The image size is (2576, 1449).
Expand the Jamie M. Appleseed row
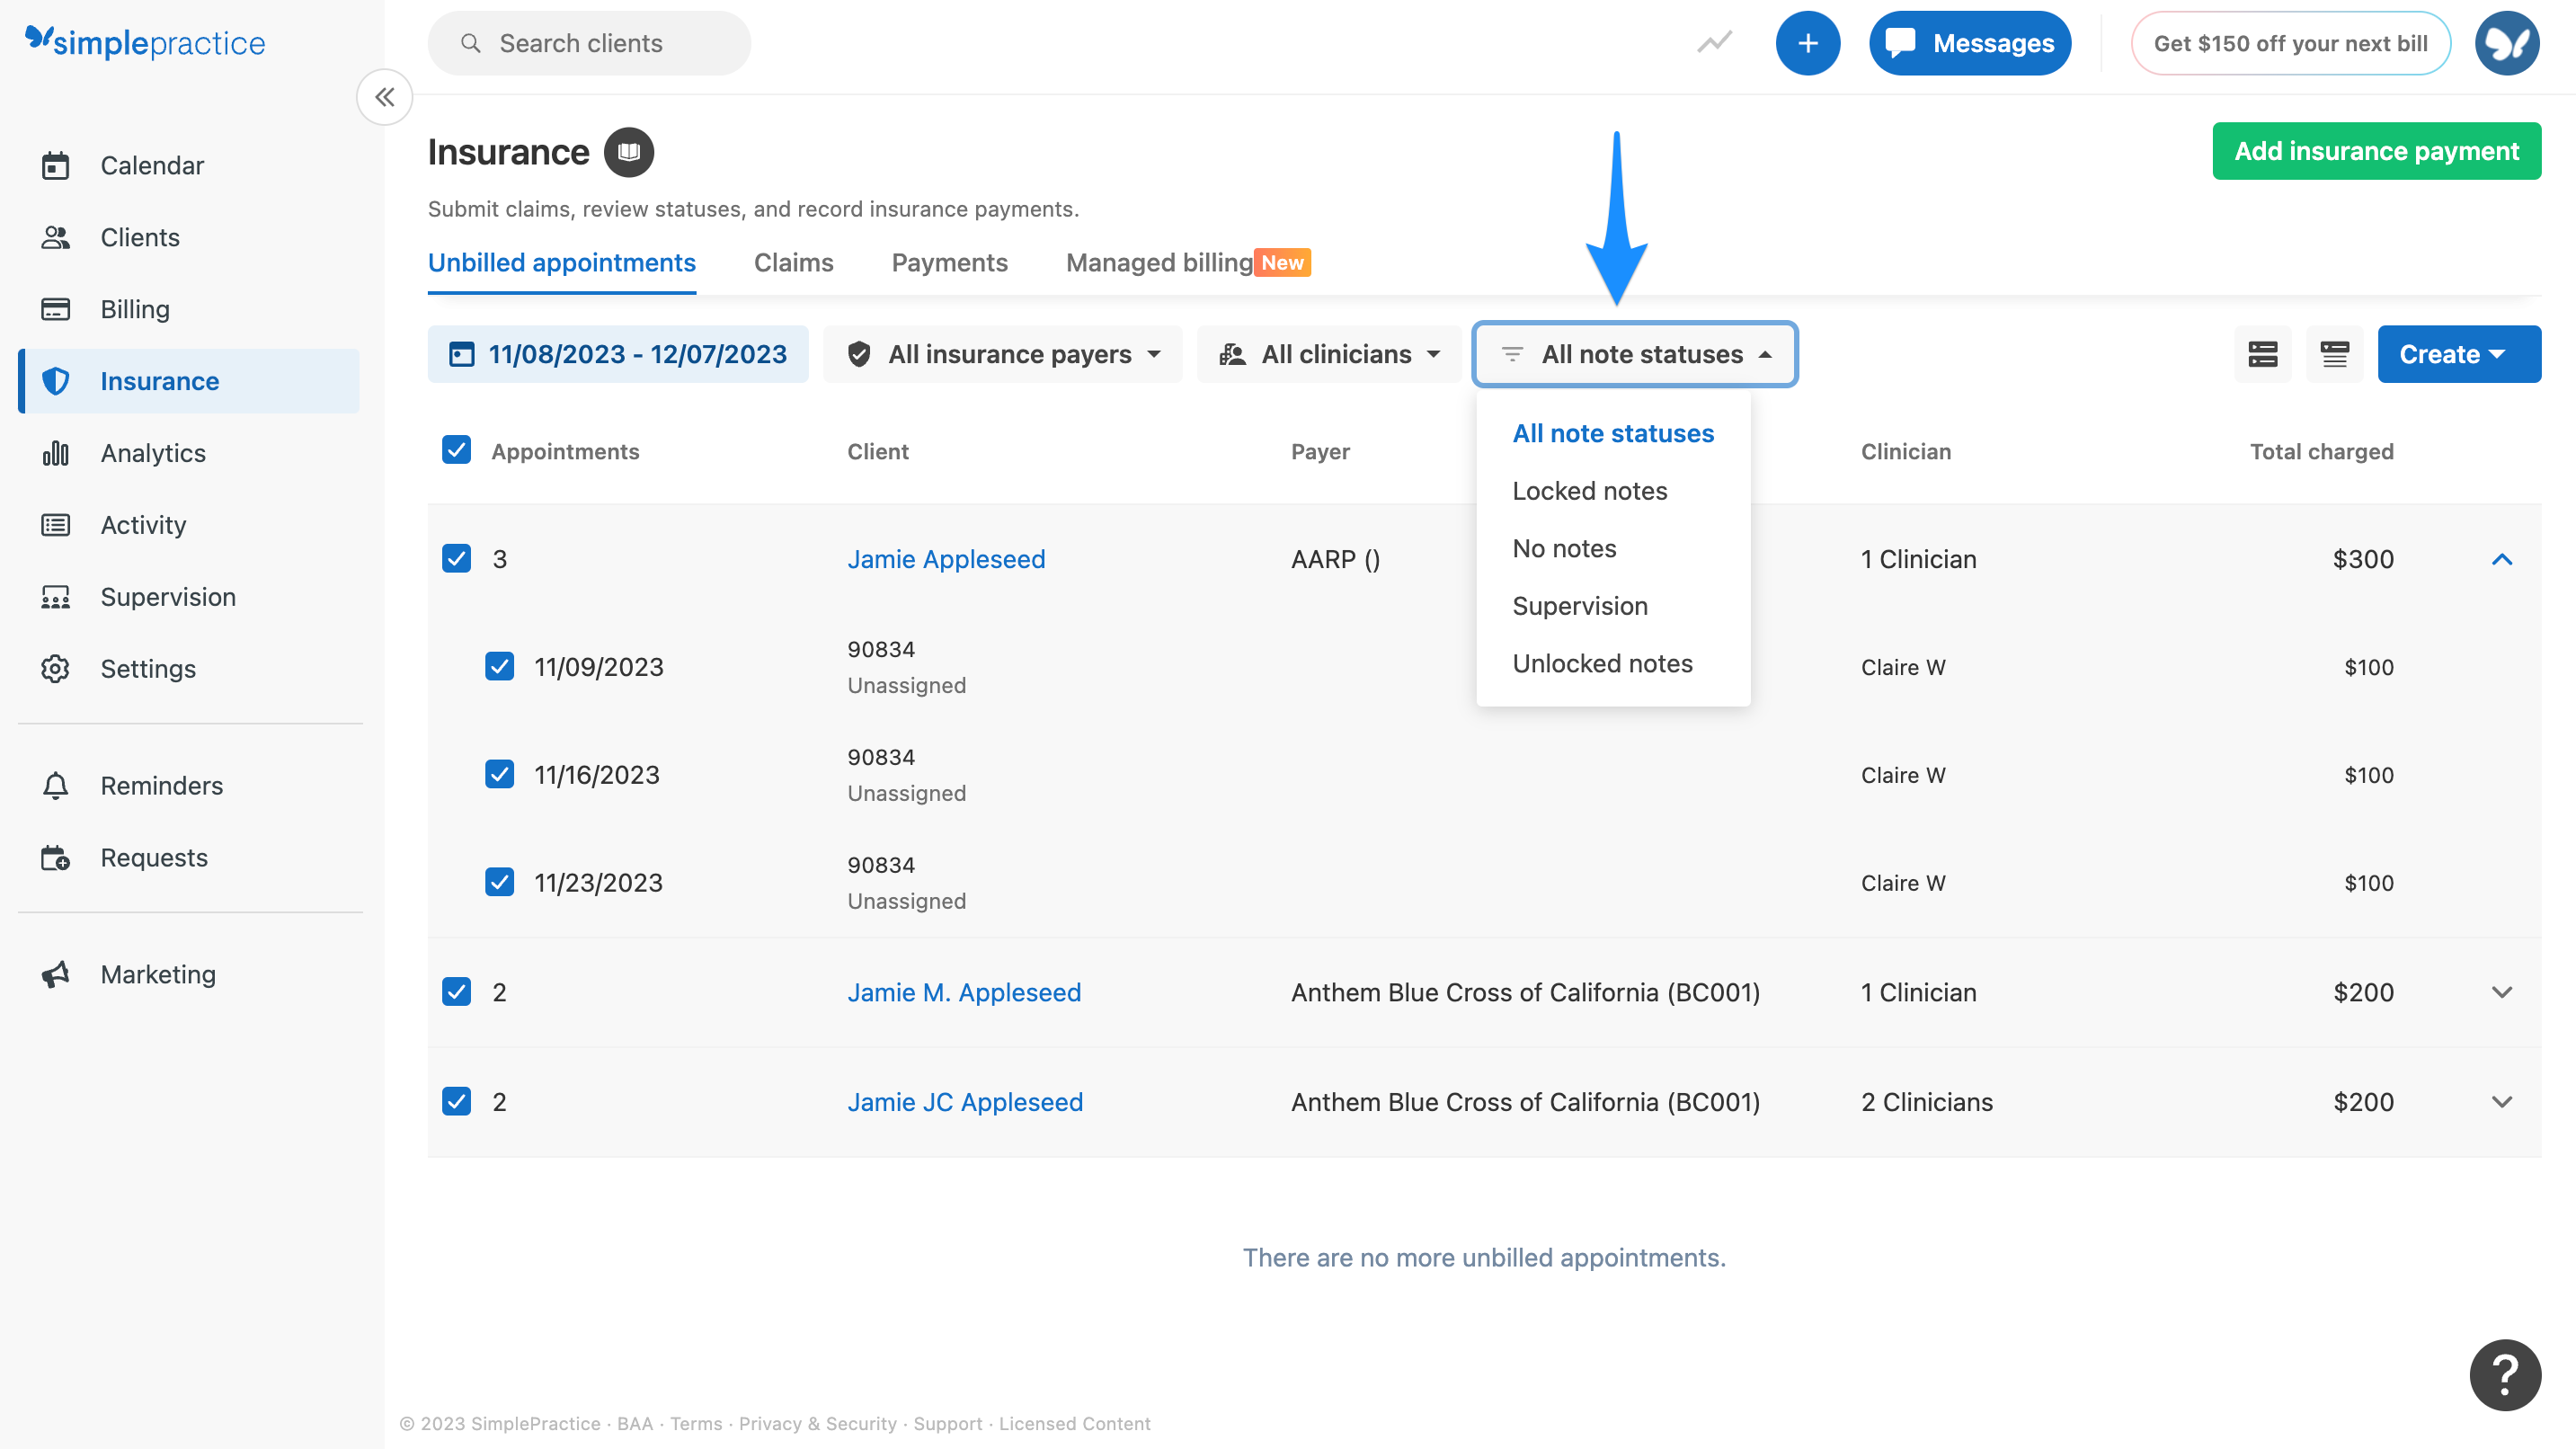[x=2502, y=992]
